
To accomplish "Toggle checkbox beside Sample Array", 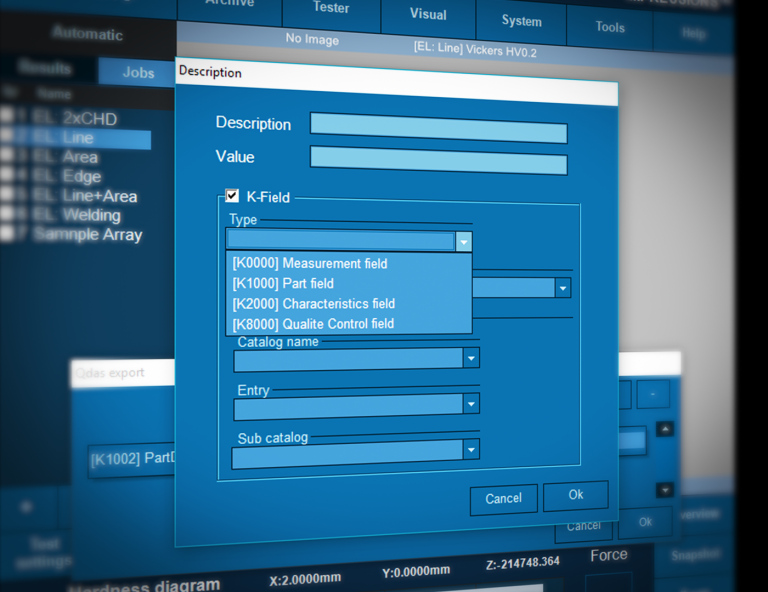I will pyautogui.click(x=7, y=234).
